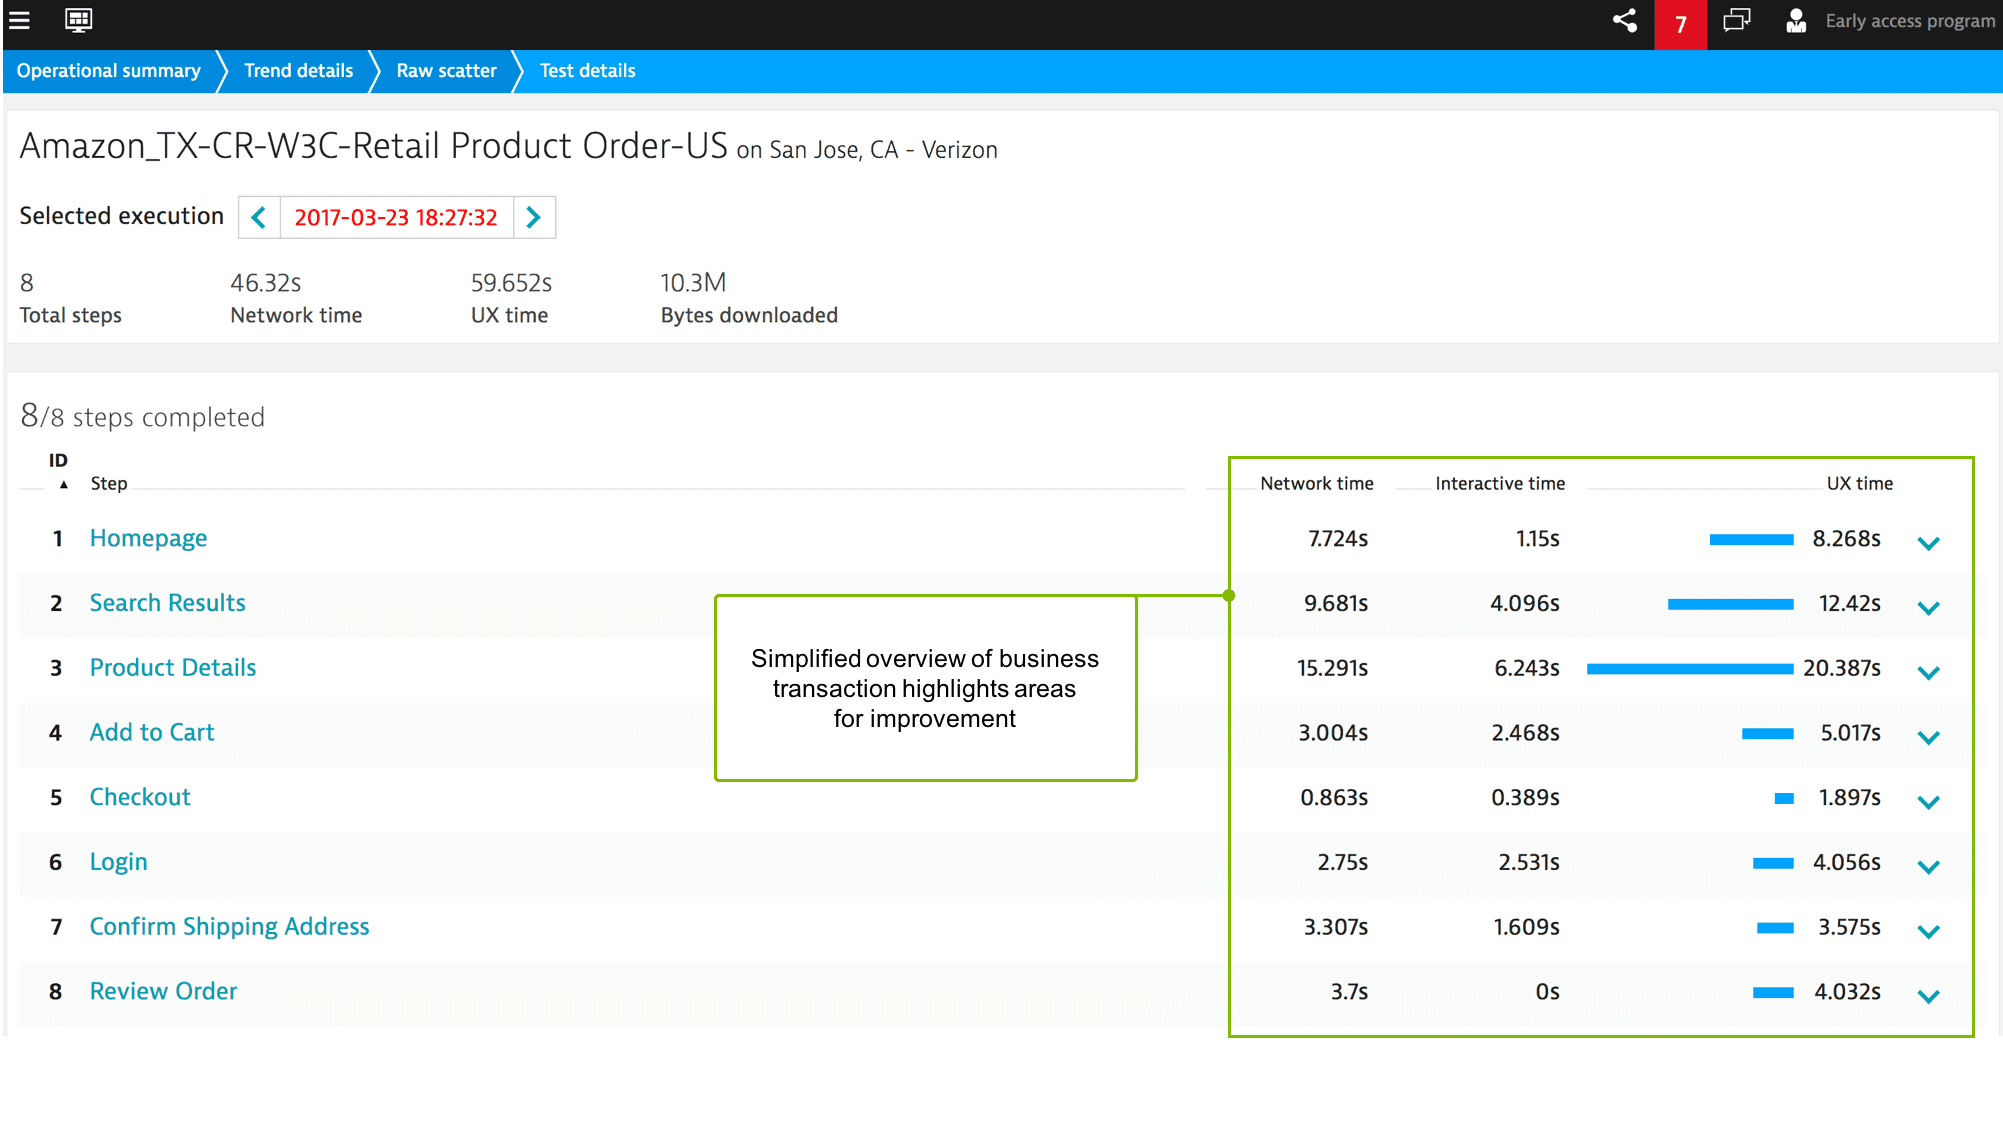Open the Search Results step link
The width and height of the screenshot is (2003, 1125).
167,603
